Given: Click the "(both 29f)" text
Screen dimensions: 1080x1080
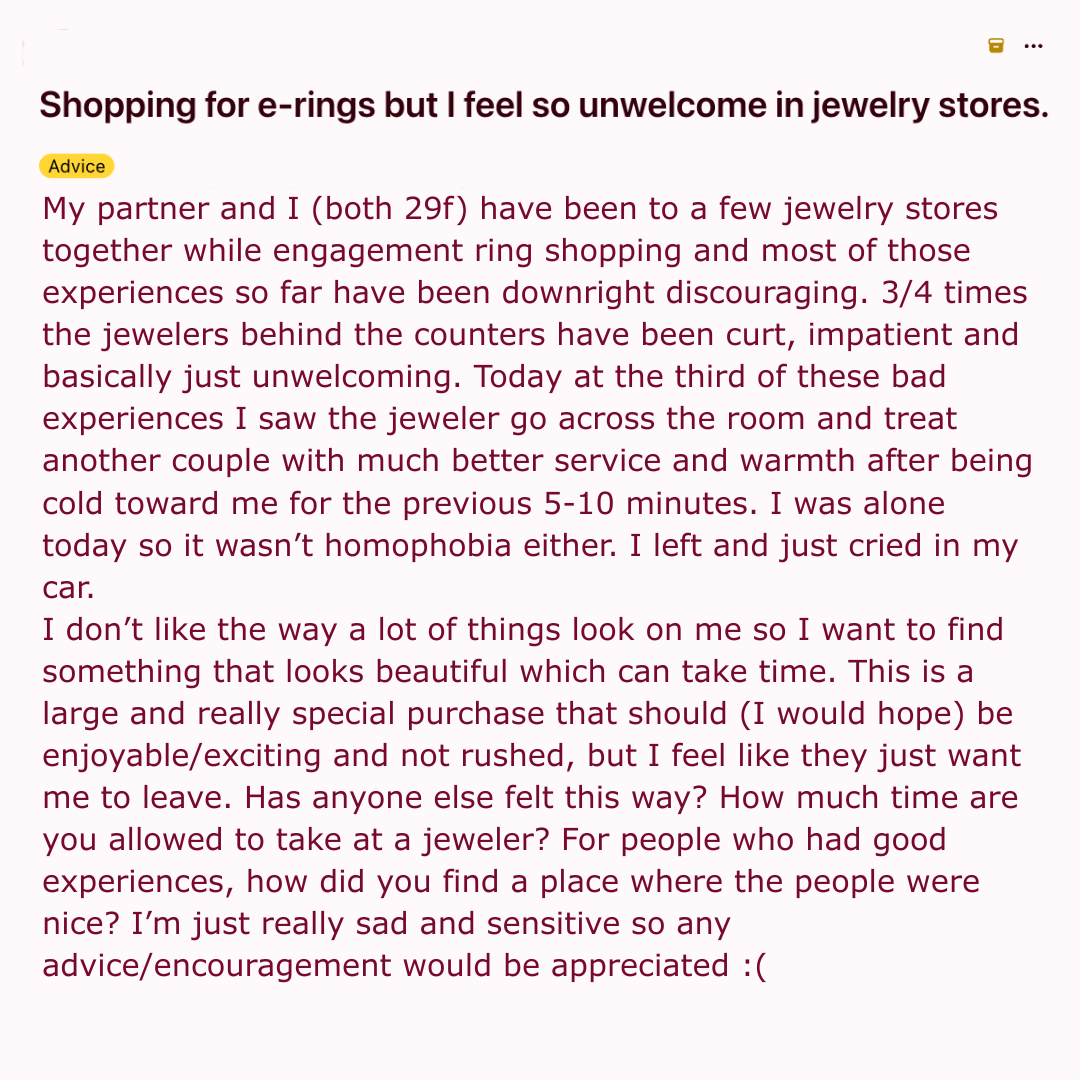Looking at the screenshot, I should [391, 210].
